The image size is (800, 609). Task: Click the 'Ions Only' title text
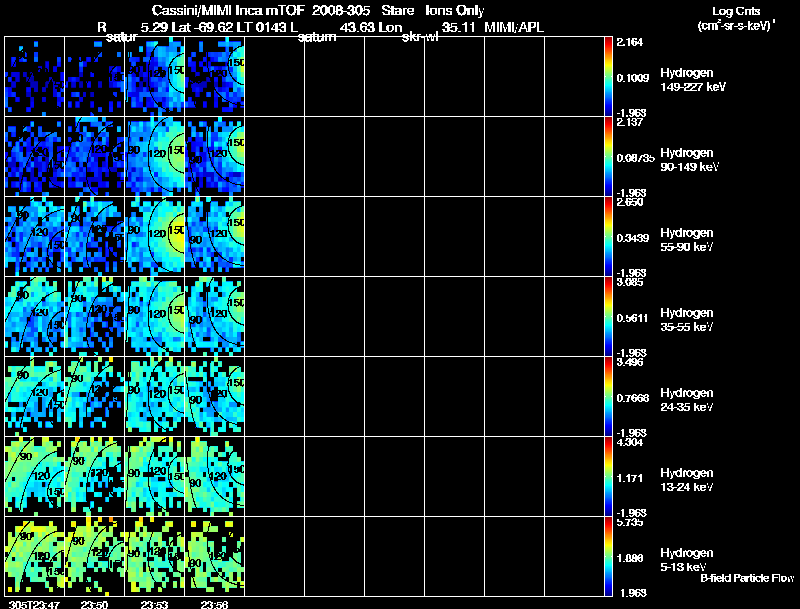[x=455, y=11]
